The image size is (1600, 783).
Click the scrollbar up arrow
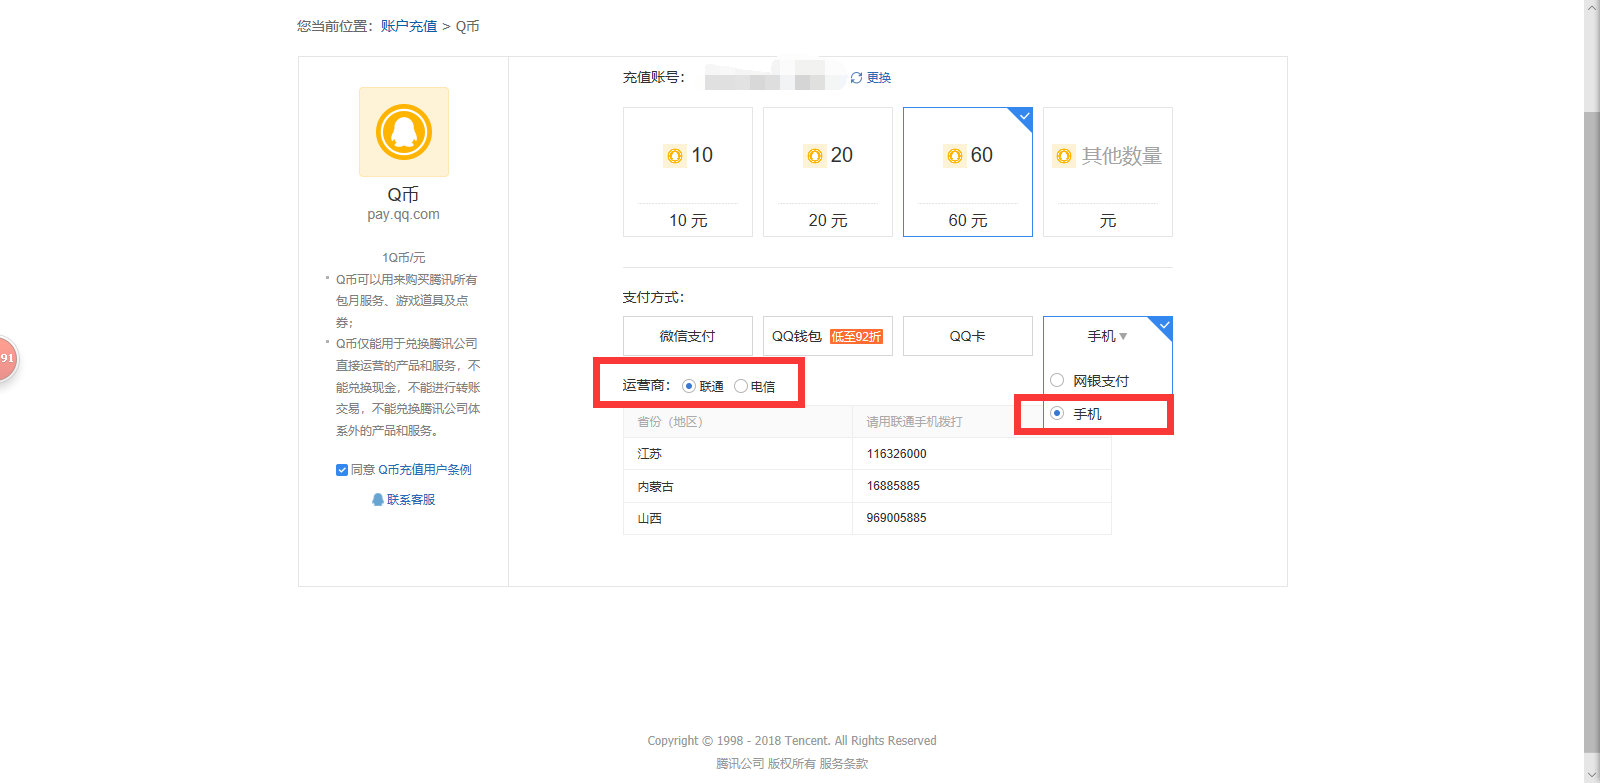pos(1592,7)
